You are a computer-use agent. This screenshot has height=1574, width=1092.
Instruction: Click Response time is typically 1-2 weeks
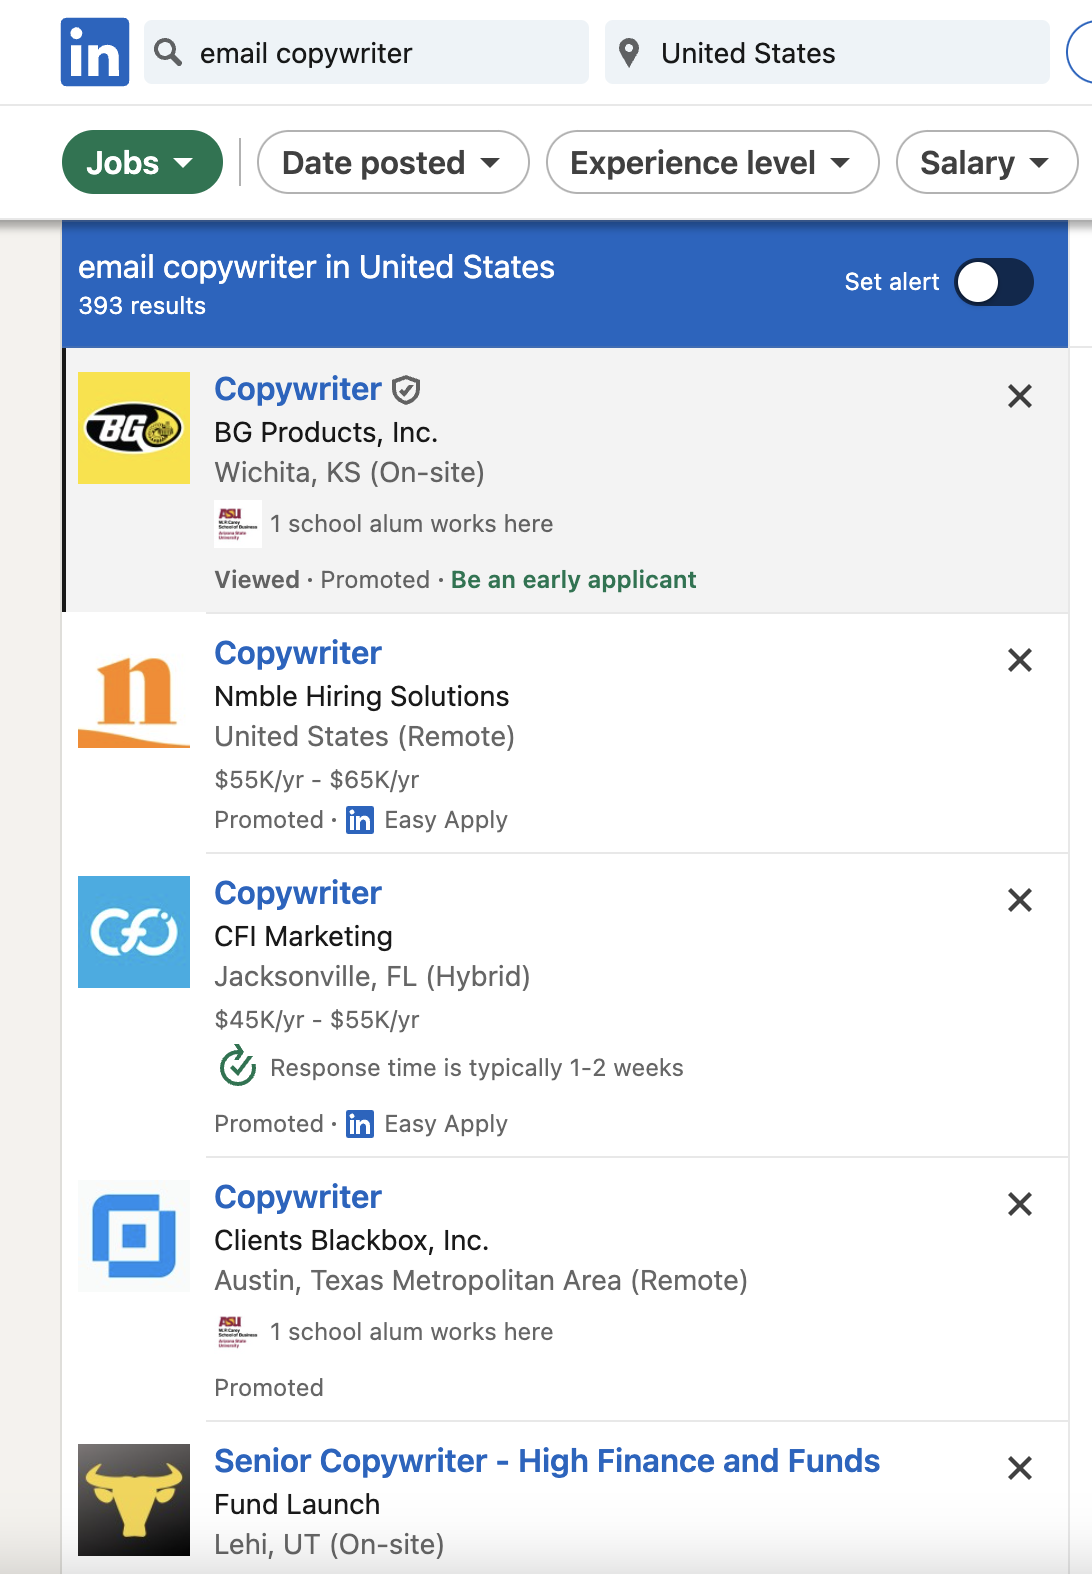point(477,1068)
